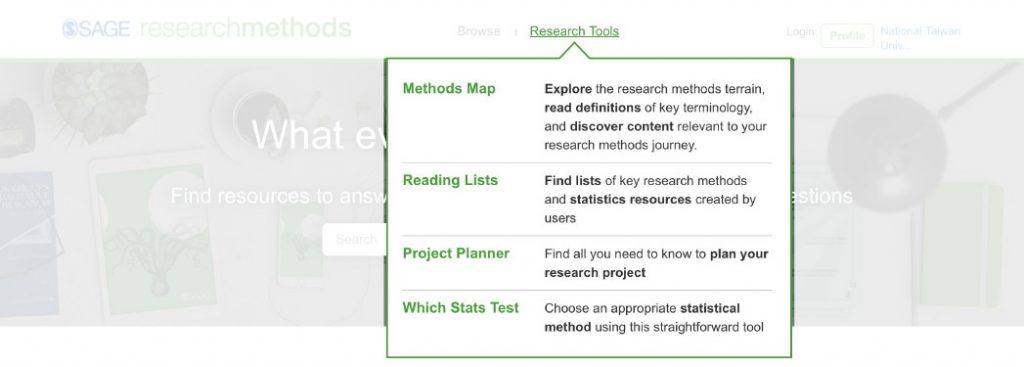Open Methods Map from the menu

pos(449,88)
